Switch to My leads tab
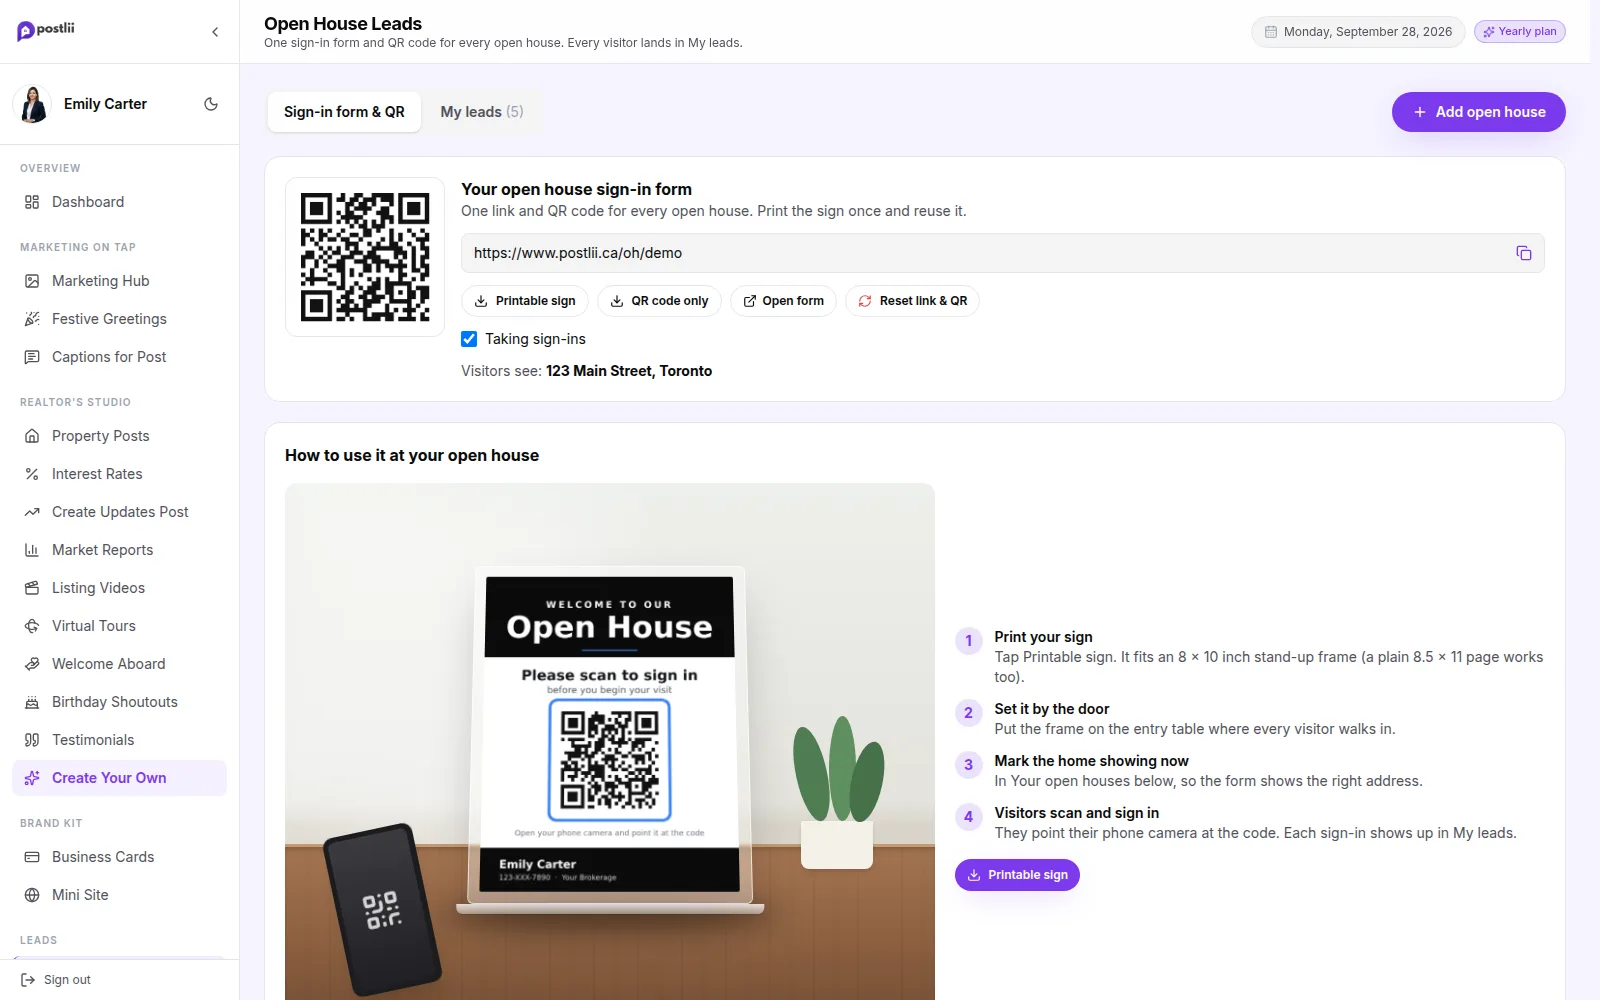1600x1000 pixels. tap(482, 112)
